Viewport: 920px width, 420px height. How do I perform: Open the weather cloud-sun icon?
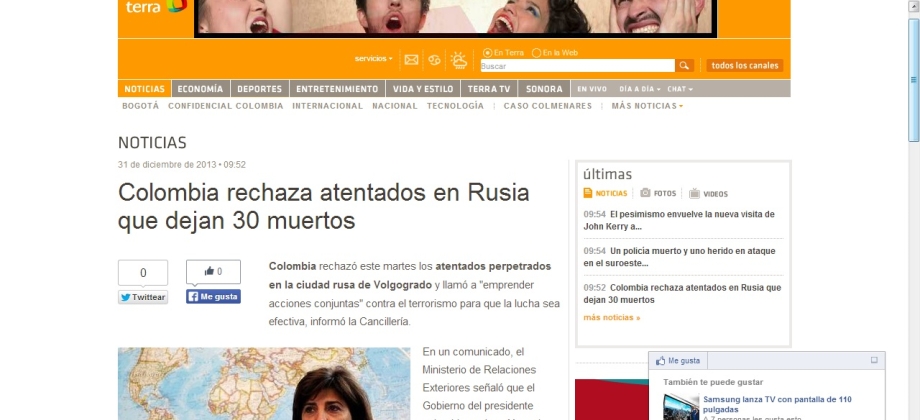(459, 60)
